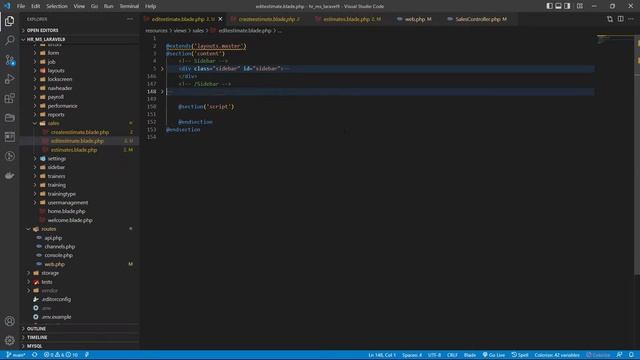Click the Ln 148, Col 1 indicator

[x=382, y=355]
